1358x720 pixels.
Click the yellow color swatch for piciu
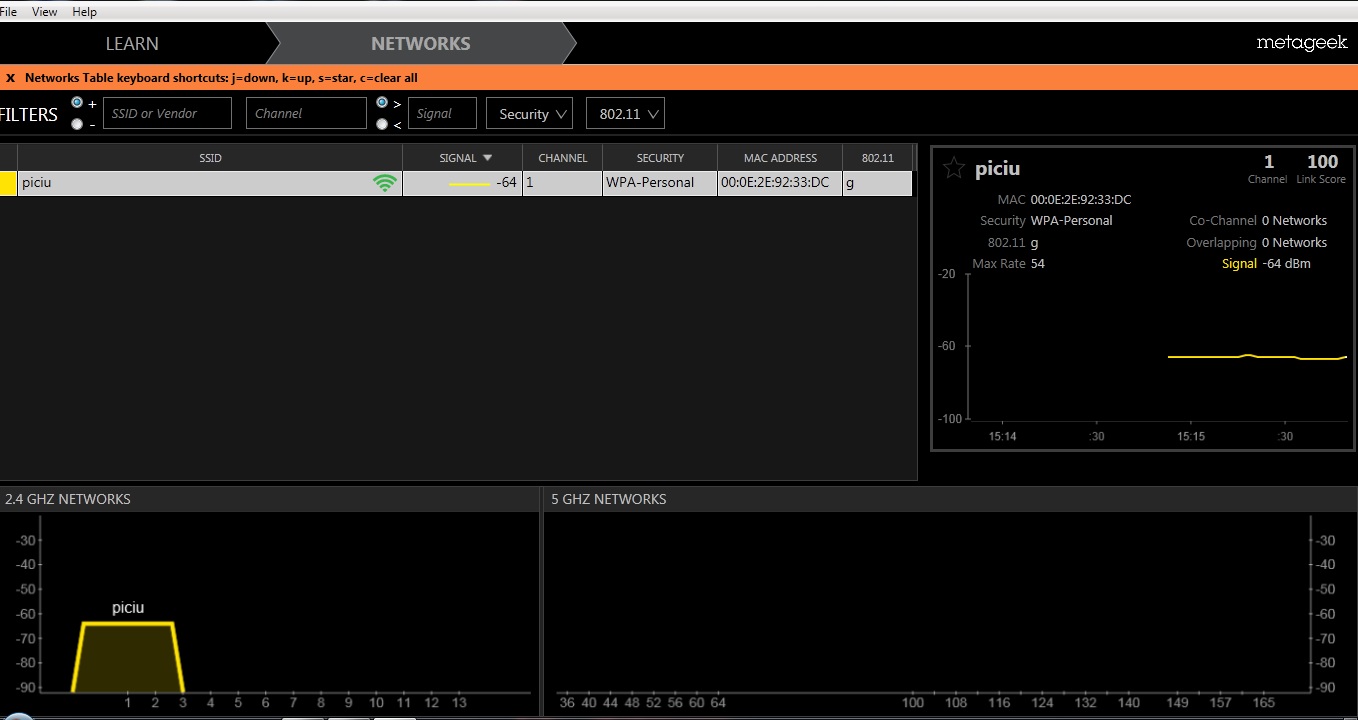[x=8, y=183]
